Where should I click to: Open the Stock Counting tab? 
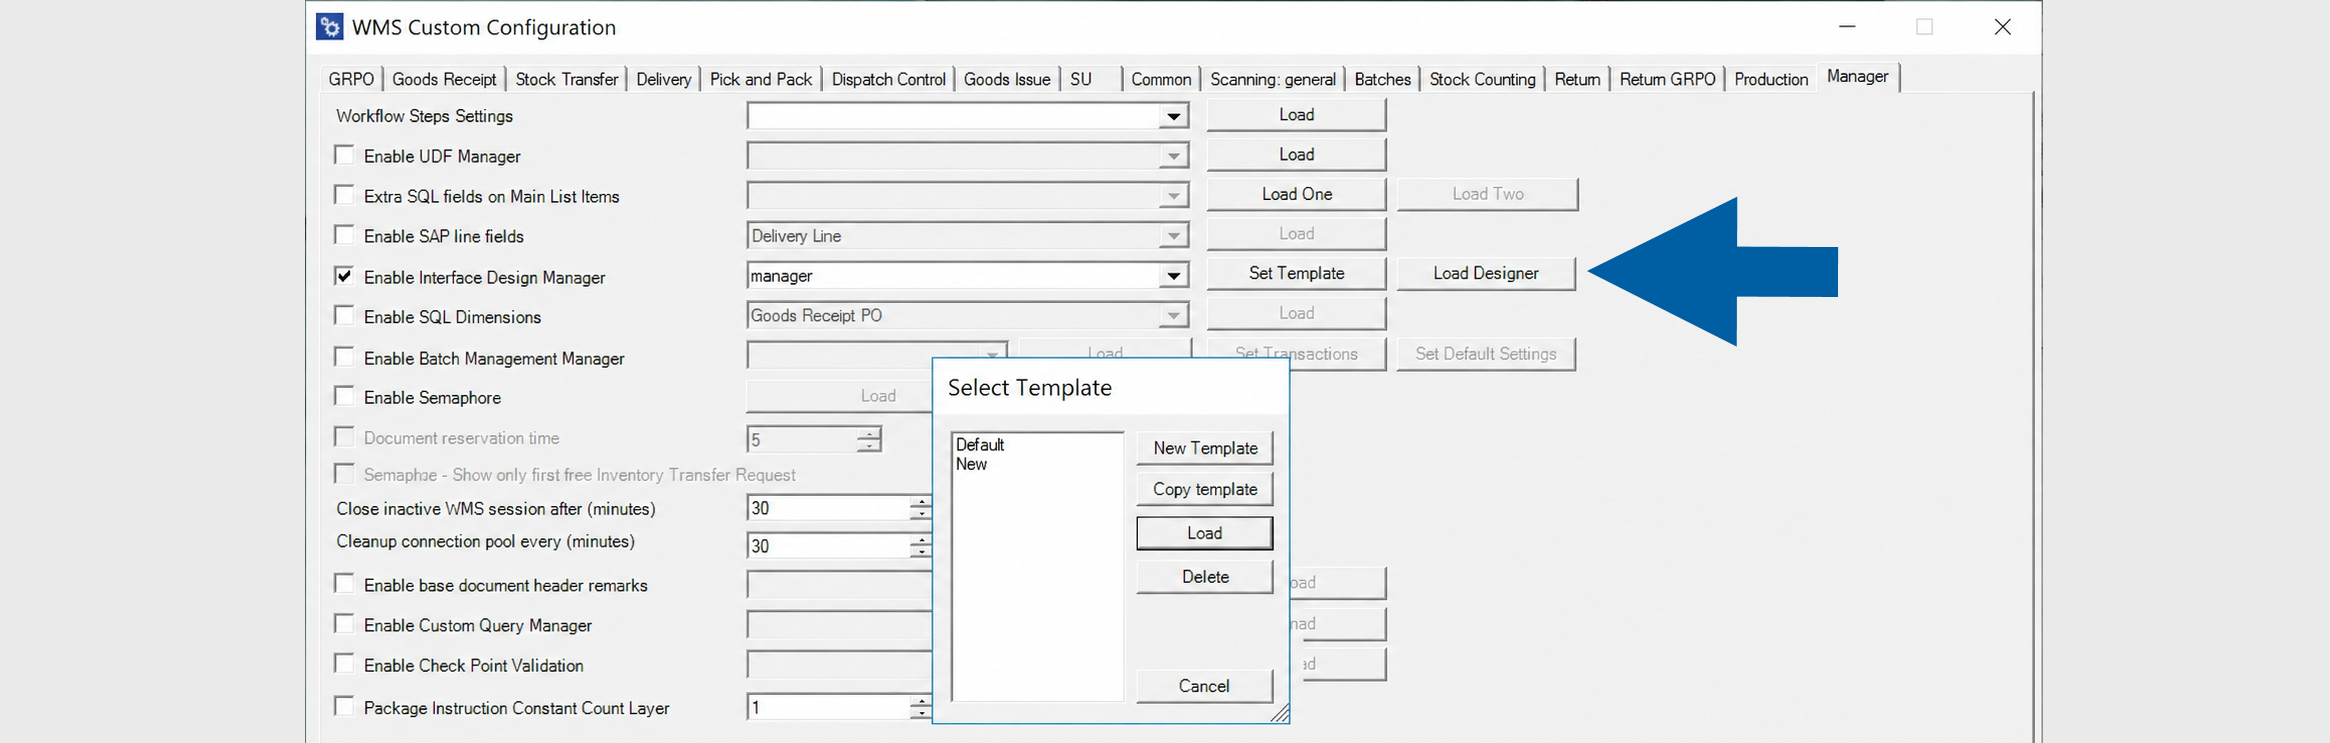pyautogui.click(x=1482, y=79)
